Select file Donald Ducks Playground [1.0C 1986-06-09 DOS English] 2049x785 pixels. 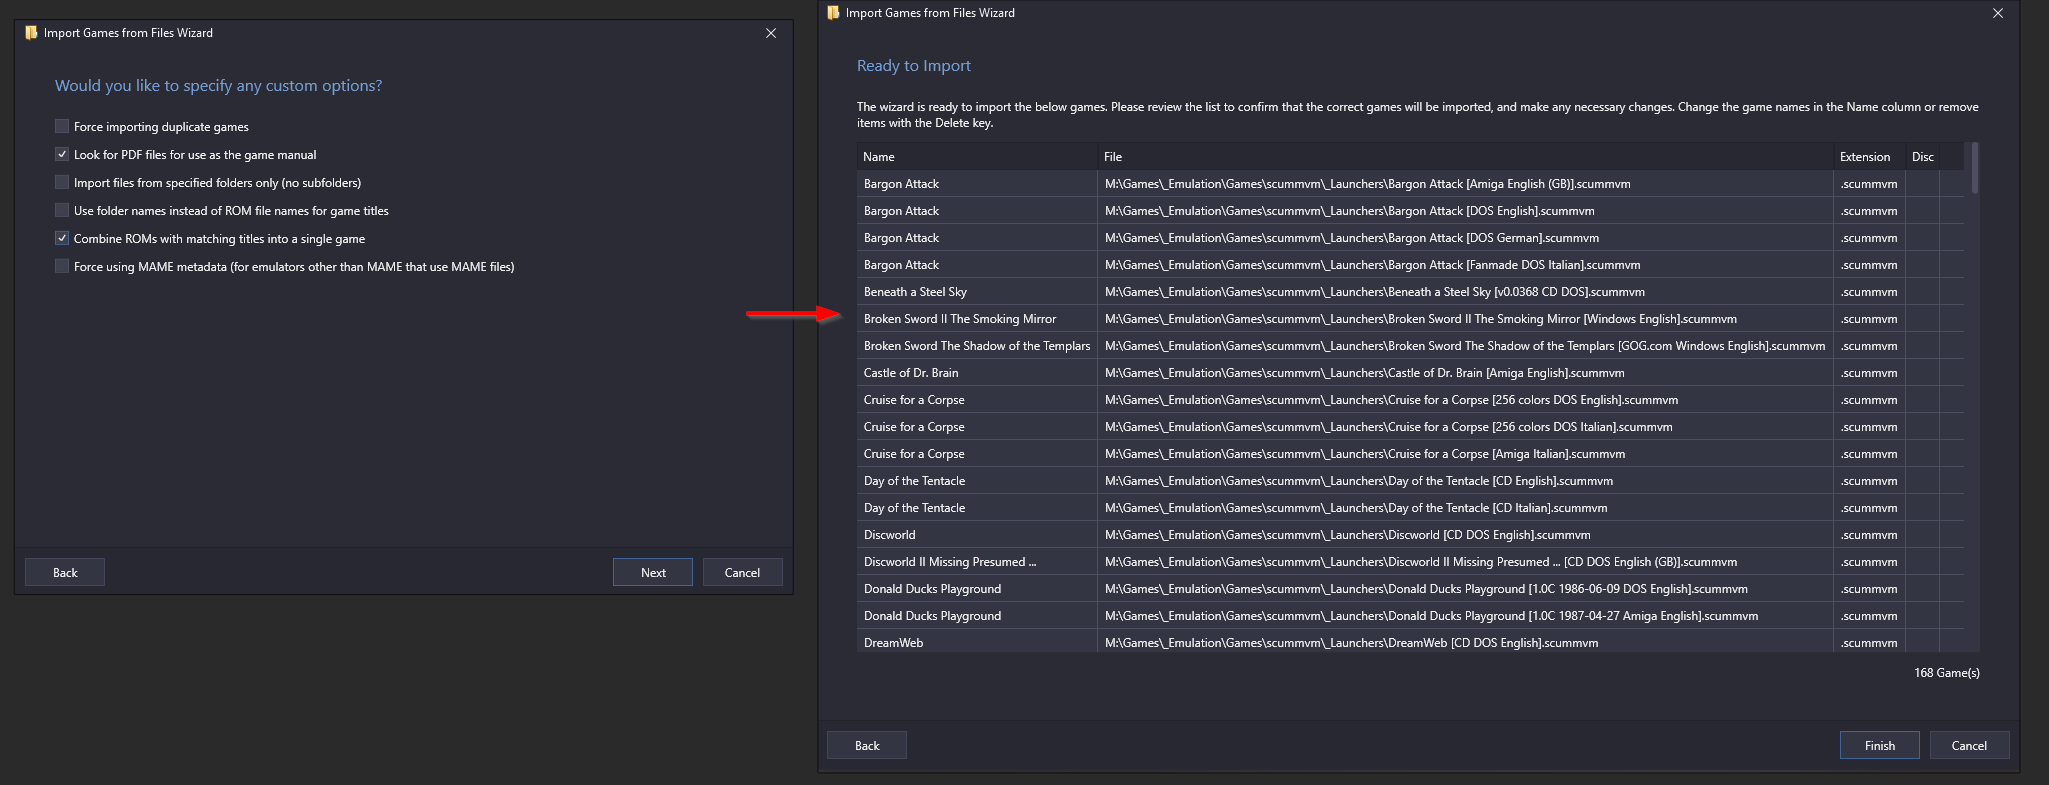click(x=1465, y=589)
